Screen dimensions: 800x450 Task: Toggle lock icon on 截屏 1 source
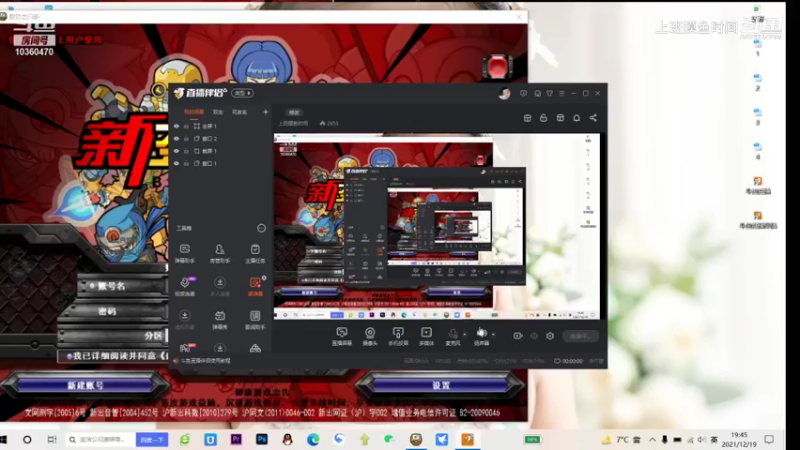[x=187, y=151]
